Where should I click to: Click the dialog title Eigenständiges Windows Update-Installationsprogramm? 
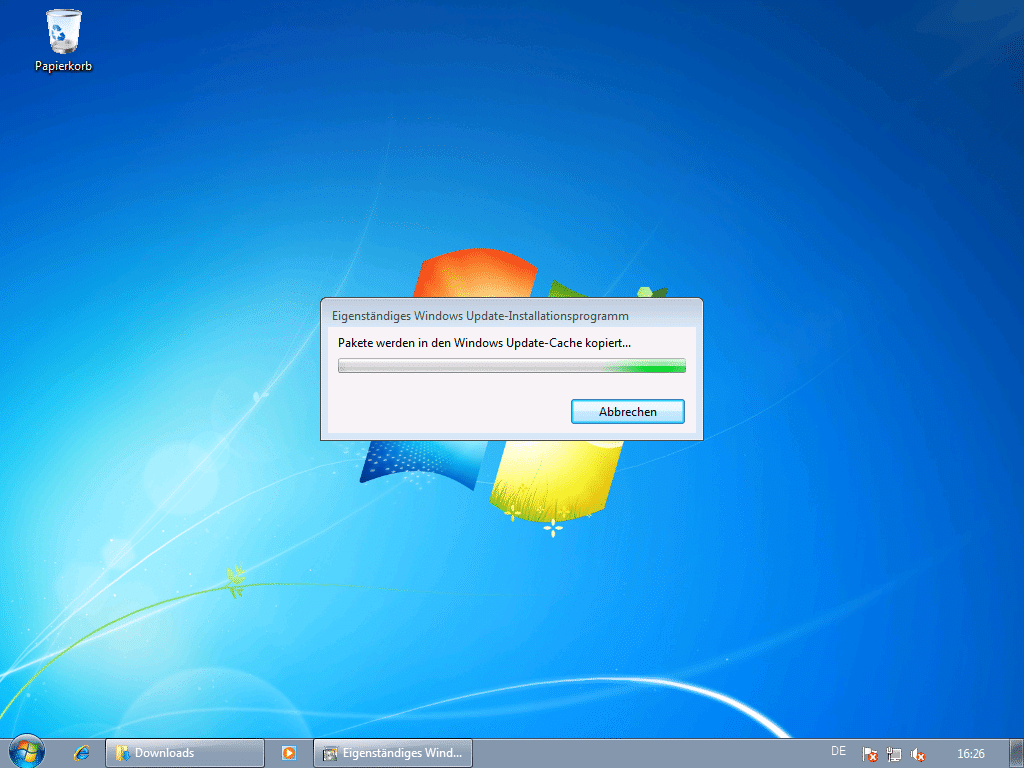480,316
